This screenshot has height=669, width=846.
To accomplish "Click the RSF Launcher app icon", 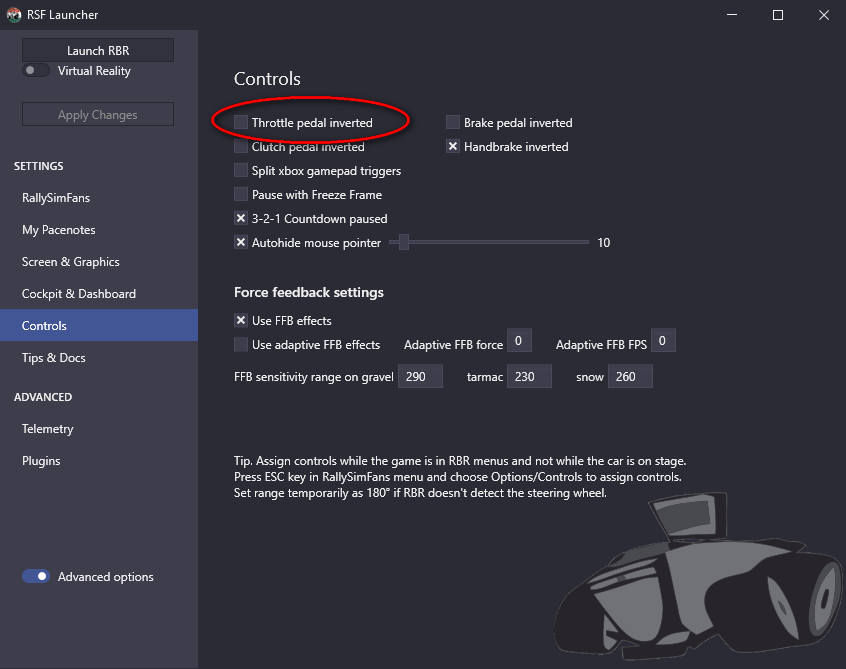I will pyautogui.click(x=13, y=15).
